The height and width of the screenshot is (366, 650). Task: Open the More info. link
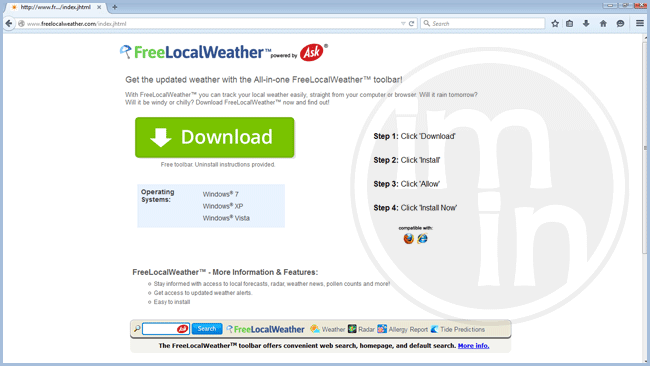[x=473, y=346]
